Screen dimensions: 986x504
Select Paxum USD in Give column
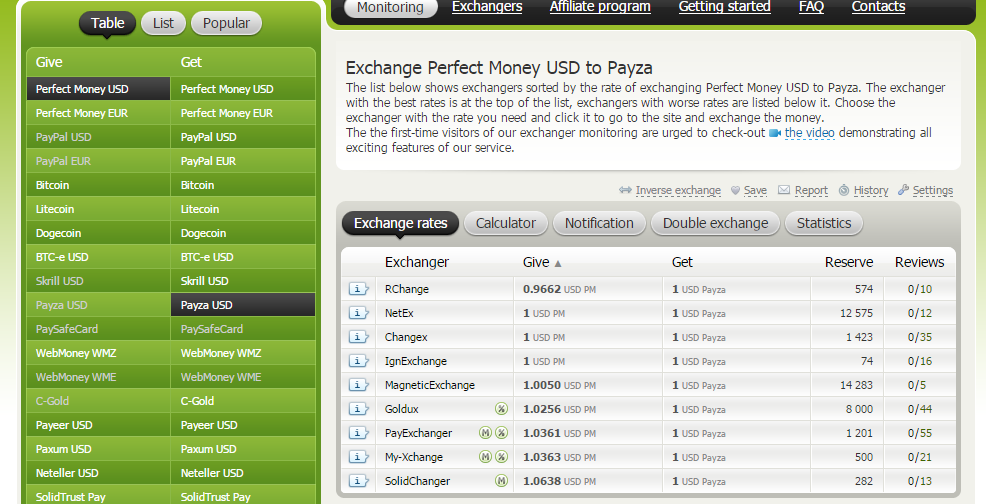(99, 449)
